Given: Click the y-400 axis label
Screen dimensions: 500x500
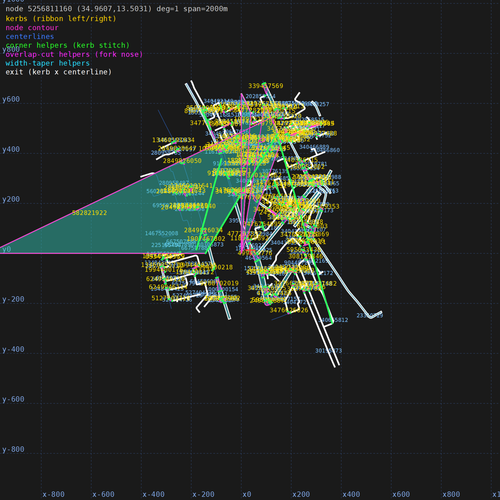Looking at the screenshot, I should [x=13, y=349].
